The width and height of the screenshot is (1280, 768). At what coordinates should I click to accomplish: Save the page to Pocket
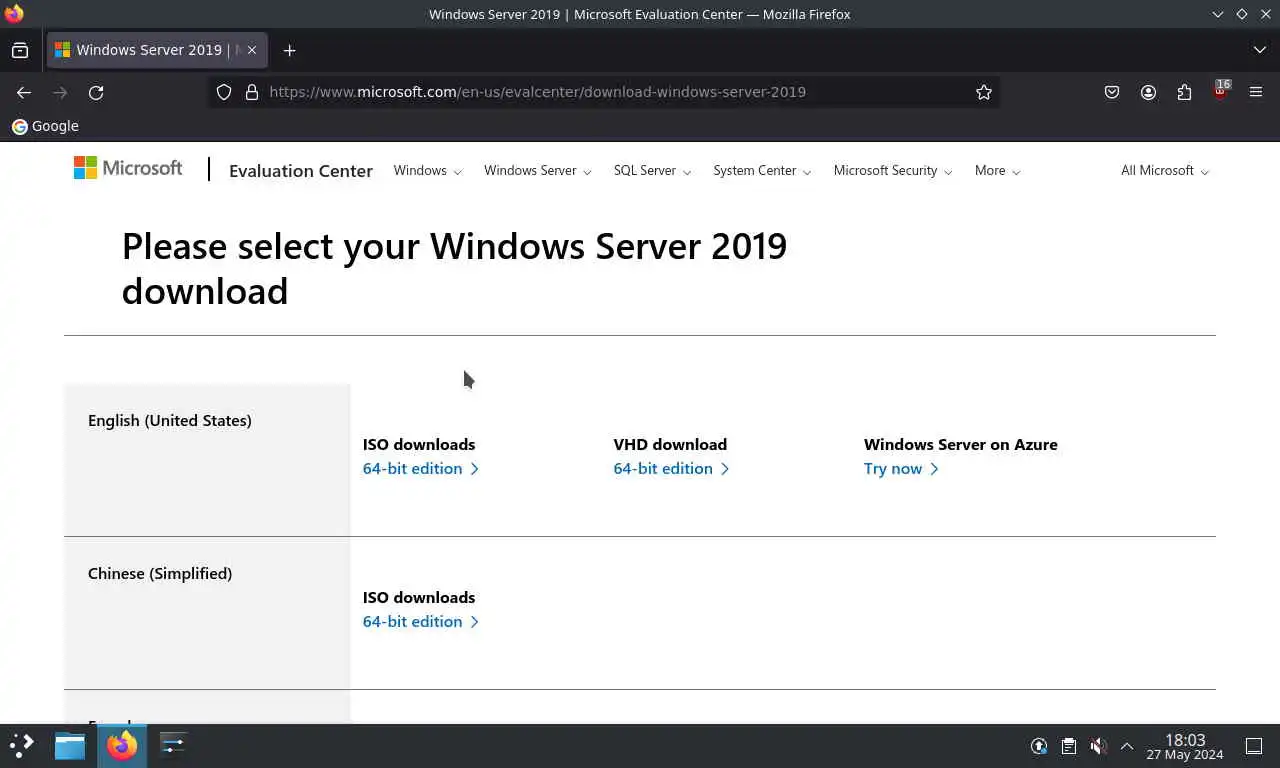pos(1112,92)
